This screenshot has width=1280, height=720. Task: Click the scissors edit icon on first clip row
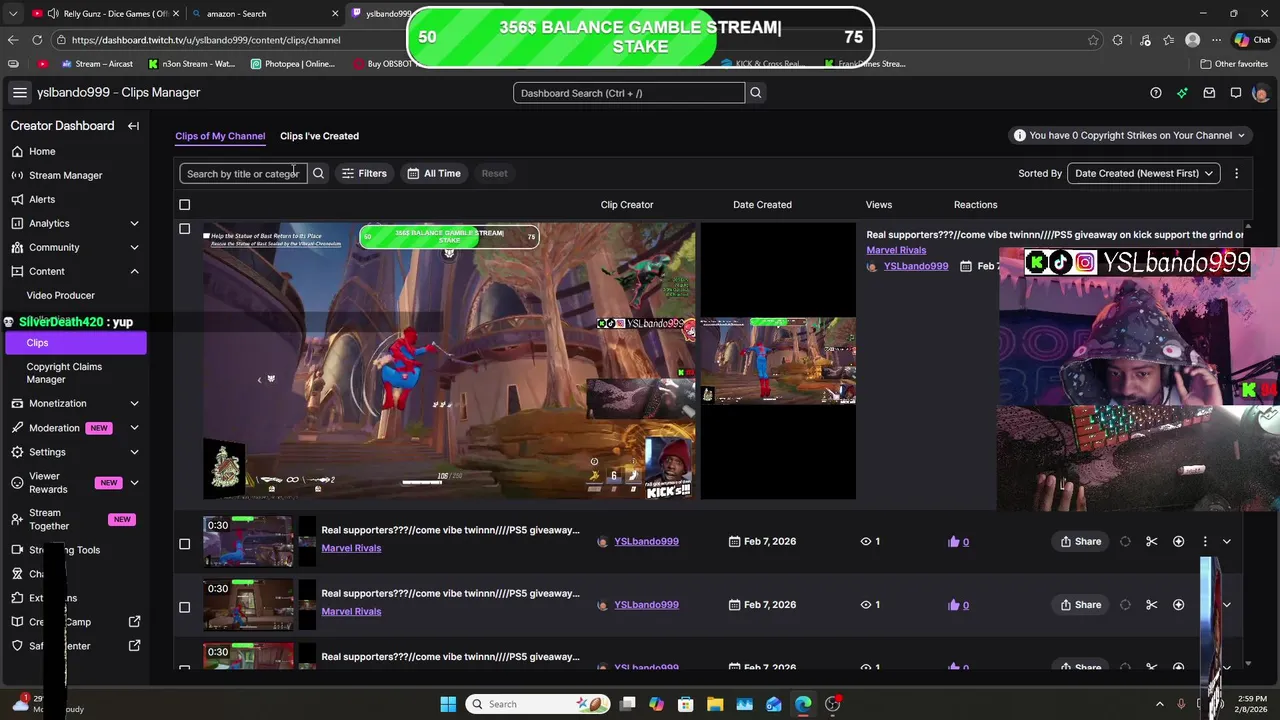click(1152, 541)
